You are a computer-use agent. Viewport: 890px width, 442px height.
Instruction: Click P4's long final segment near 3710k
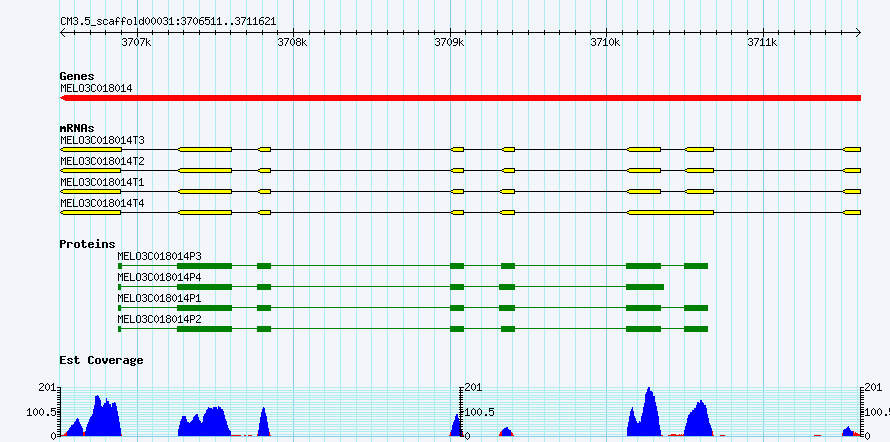pos(645,287)
